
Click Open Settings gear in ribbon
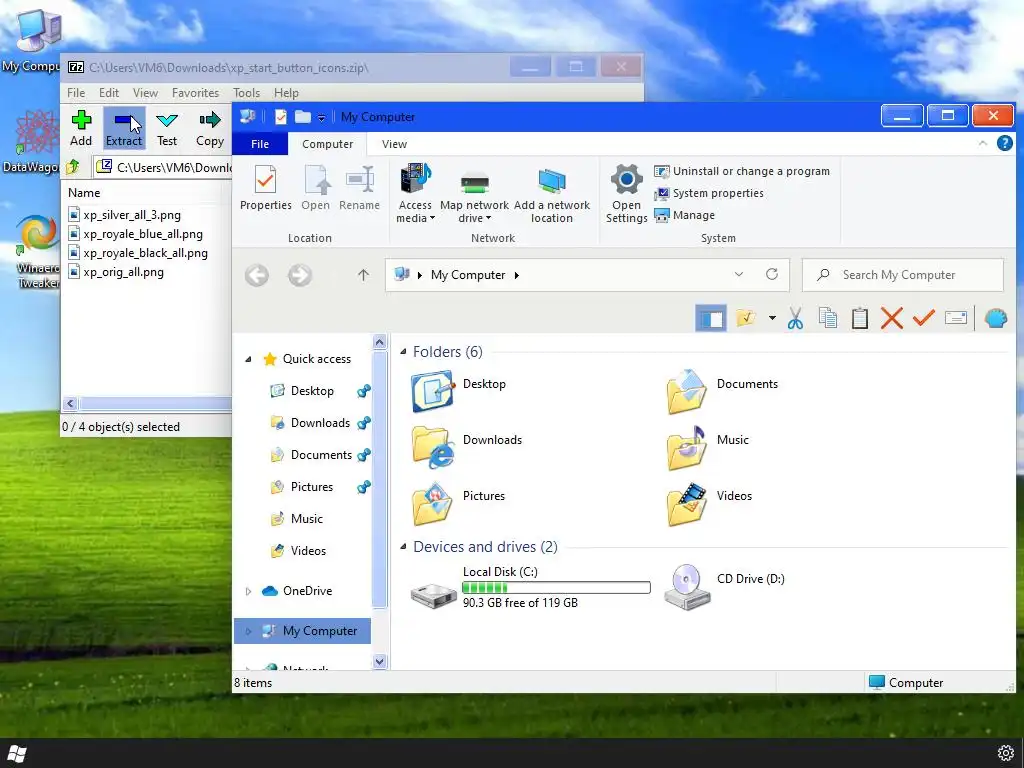(x=626, y=193)
